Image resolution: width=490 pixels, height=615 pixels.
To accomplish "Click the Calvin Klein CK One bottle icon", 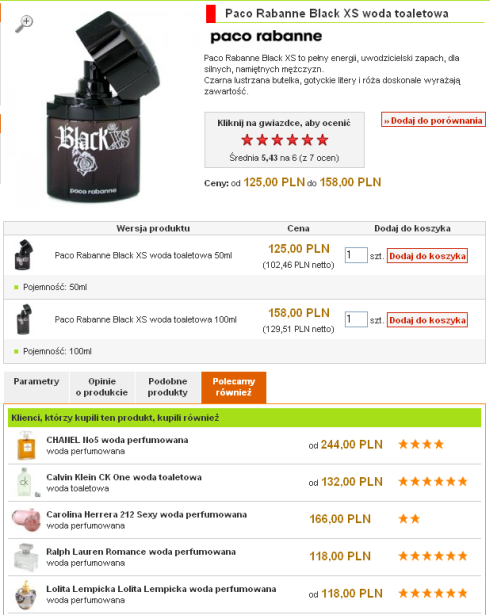I will tap(24, 482).
